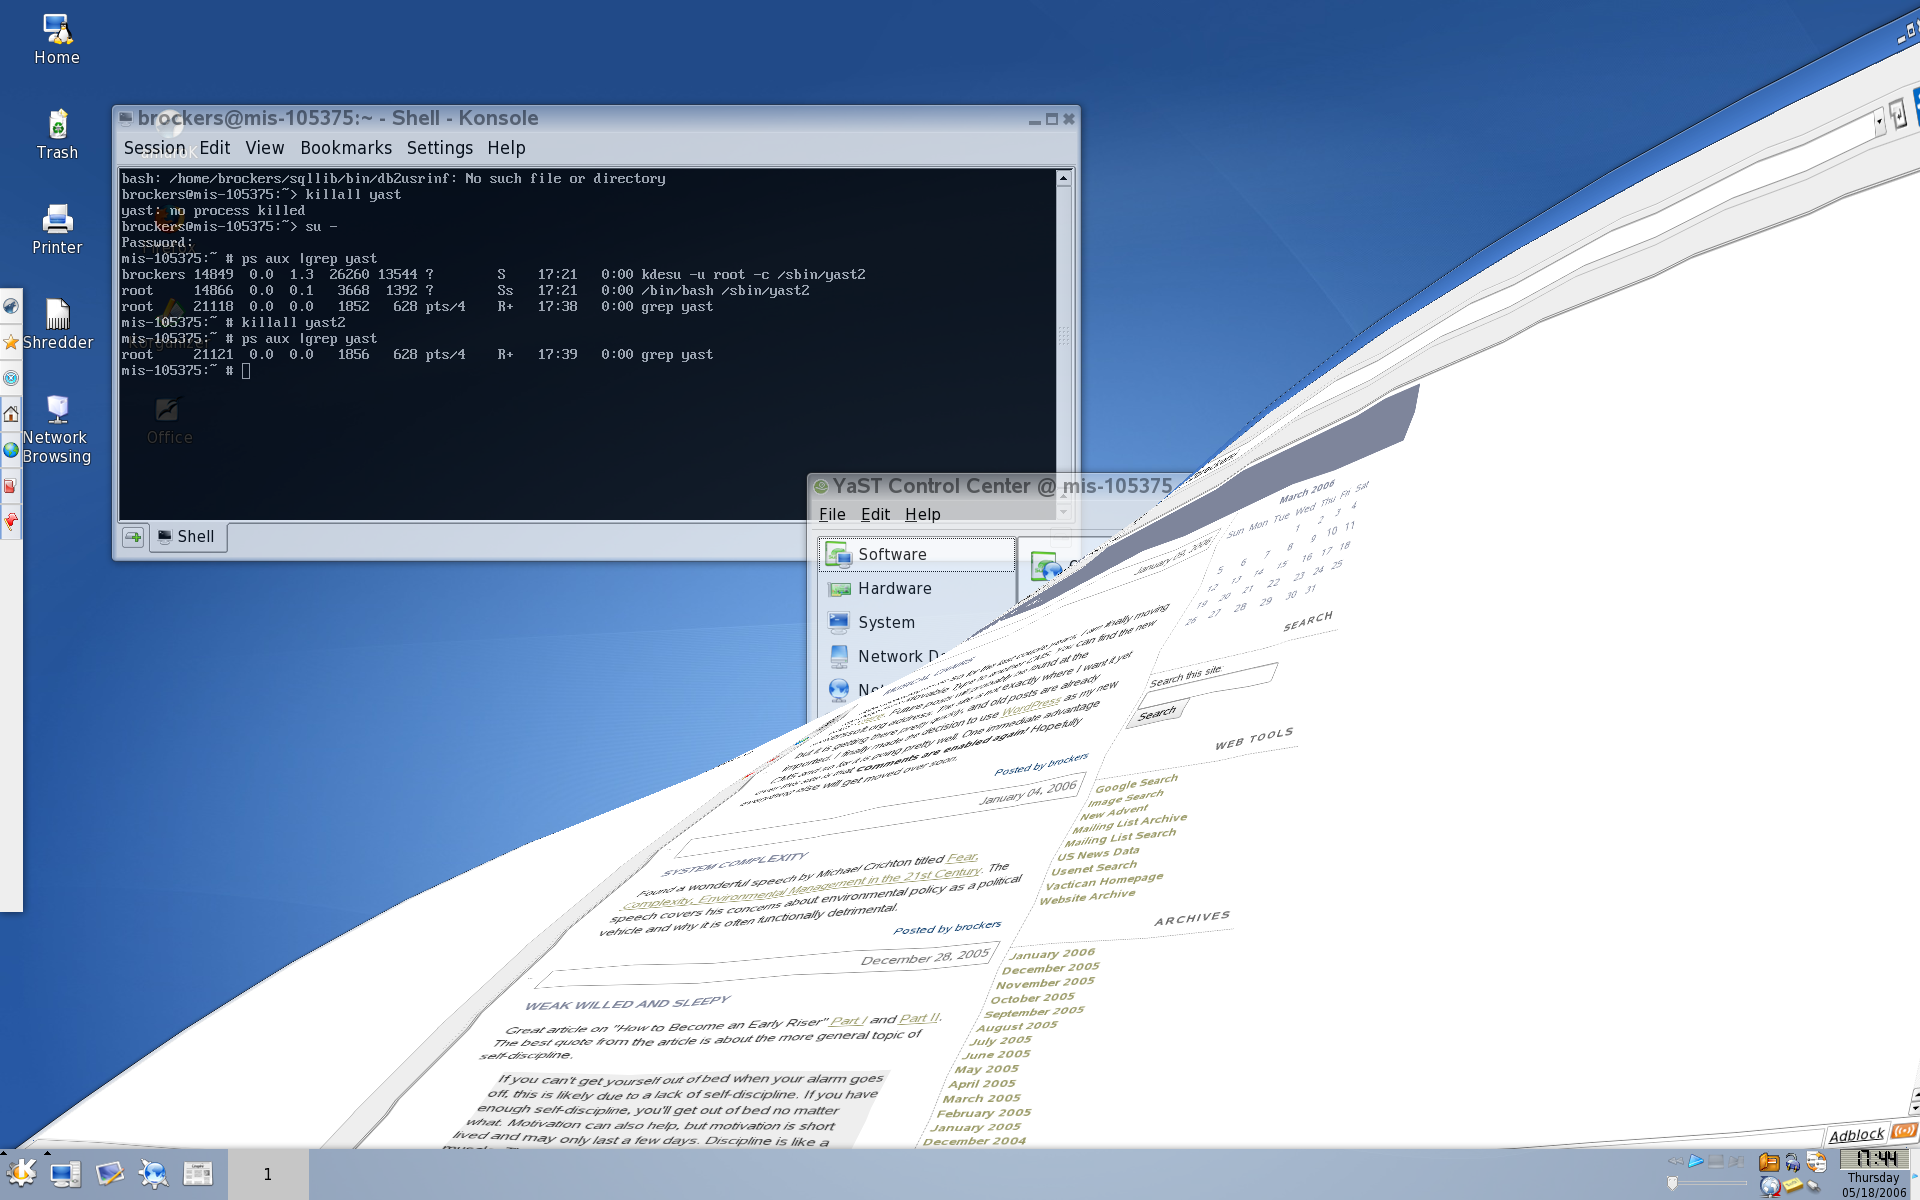
Task: Open the View menu in Konsole
Action: [265, 148]
